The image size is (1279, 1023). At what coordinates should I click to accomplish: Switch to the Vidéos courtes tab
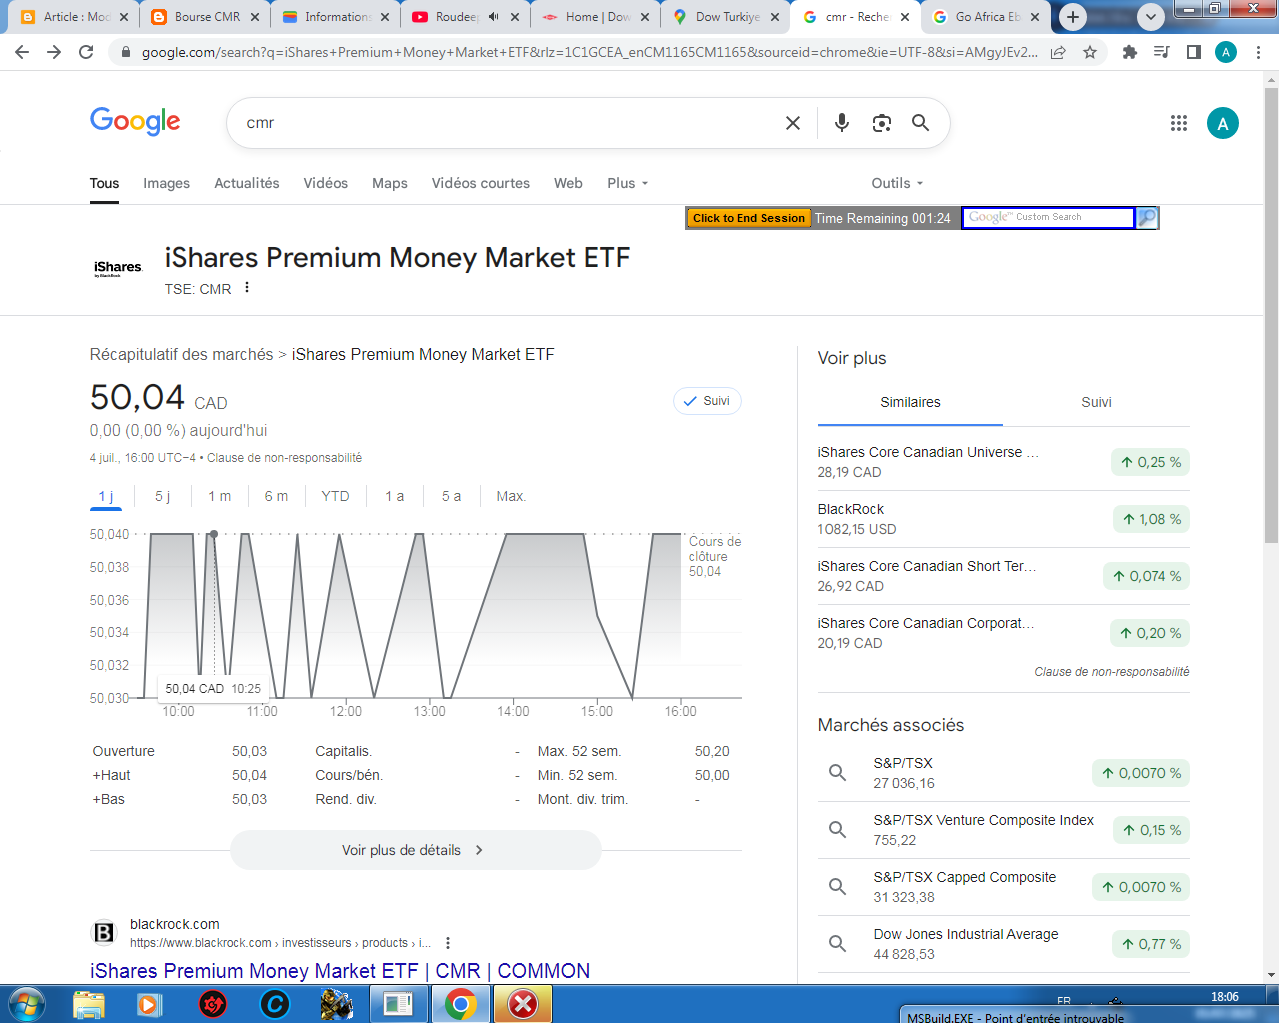481,183
